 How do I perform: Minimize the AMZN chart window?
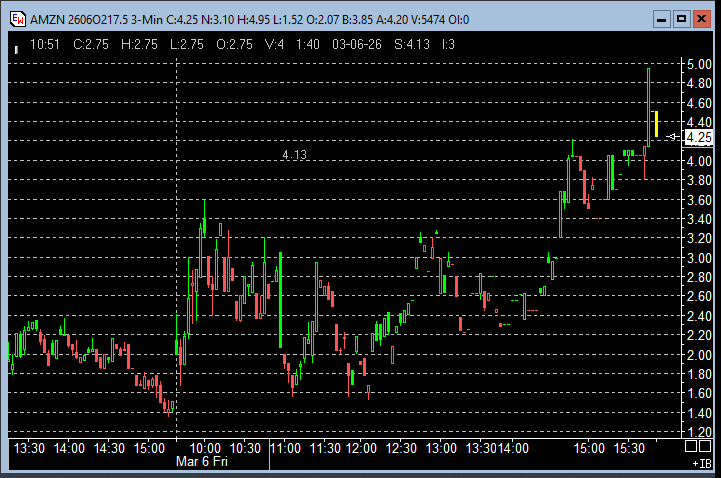660,18
